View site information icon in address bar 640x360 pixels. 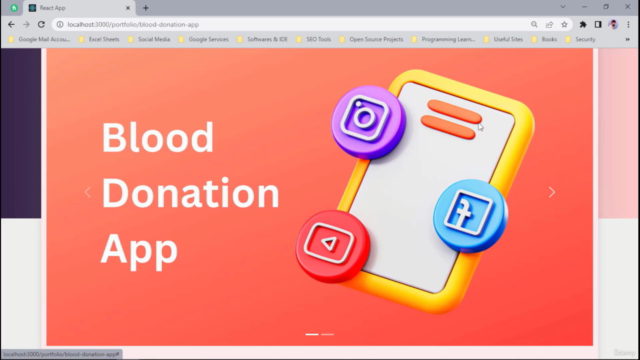pyautogui.click(x=60, y=24)
